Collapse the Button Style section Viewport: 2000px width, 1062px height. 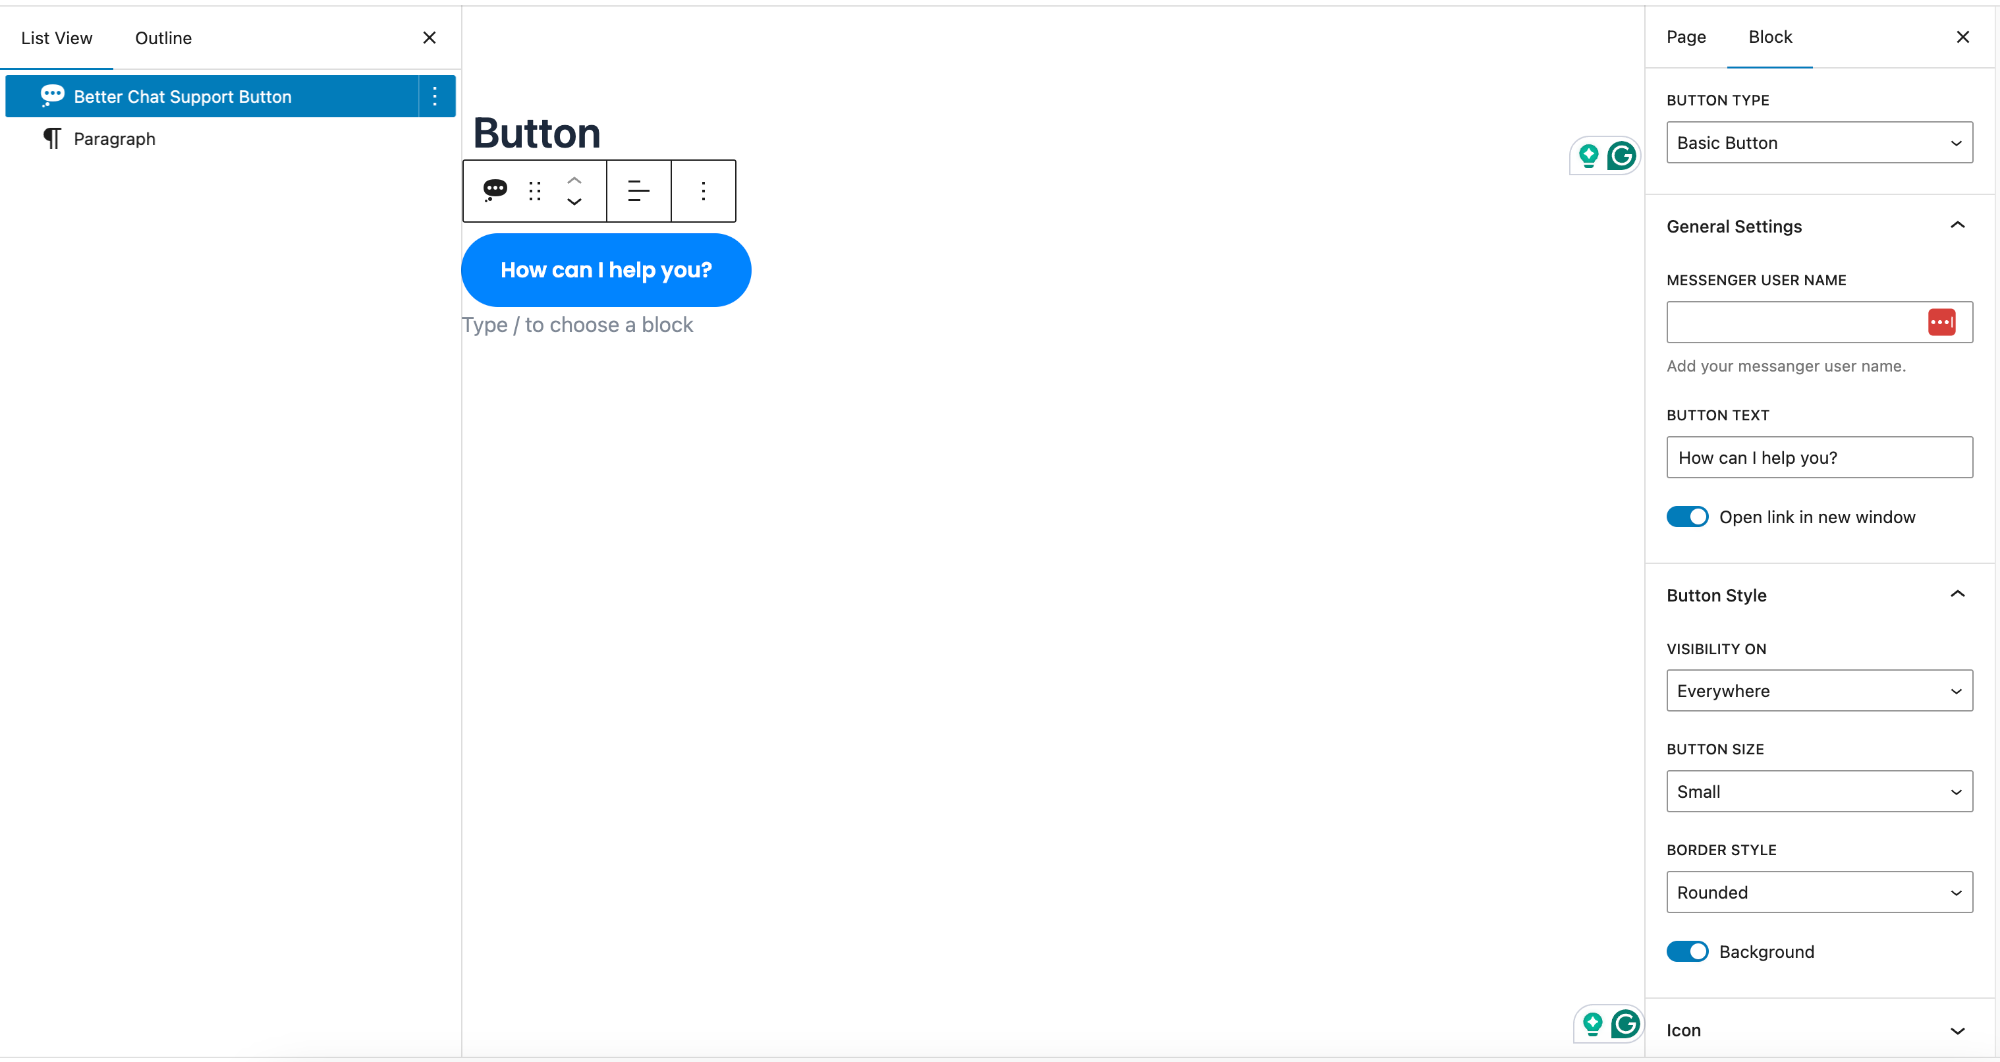(x=1956, y=593)
